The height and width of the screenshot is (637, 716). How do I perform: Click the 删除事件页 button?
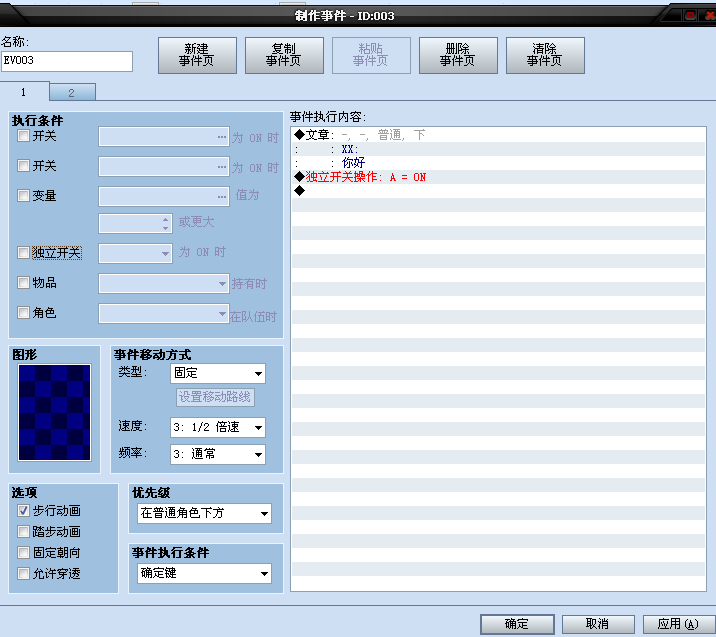(x=458, y=55)
